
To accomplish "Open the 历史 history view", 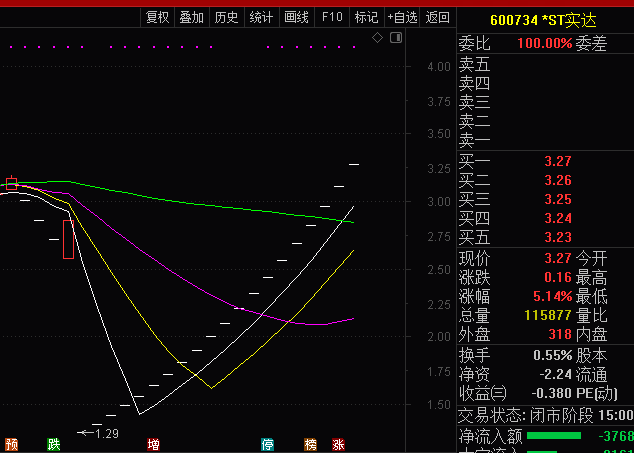I will pos(226,17).
